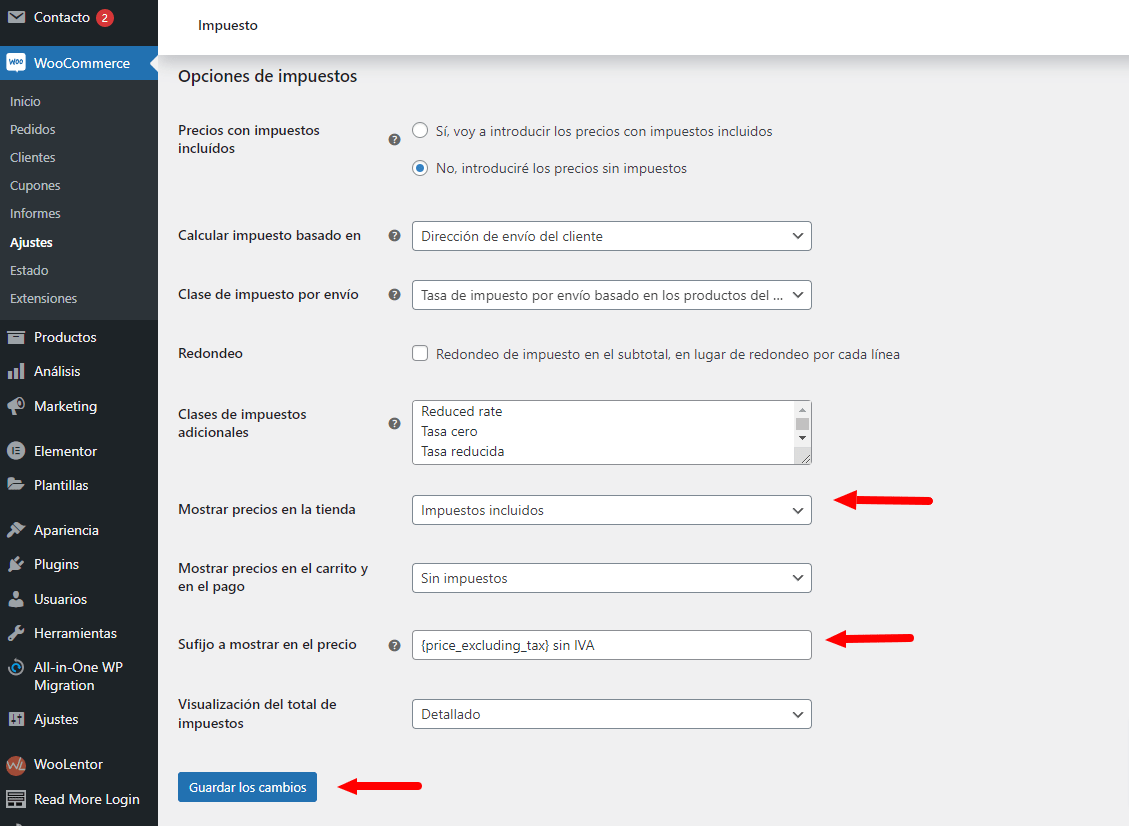Screen dimensions: 1129x826
Task: Open the Calcular impuesto basado en dropdown
Action: coord(611,236)
